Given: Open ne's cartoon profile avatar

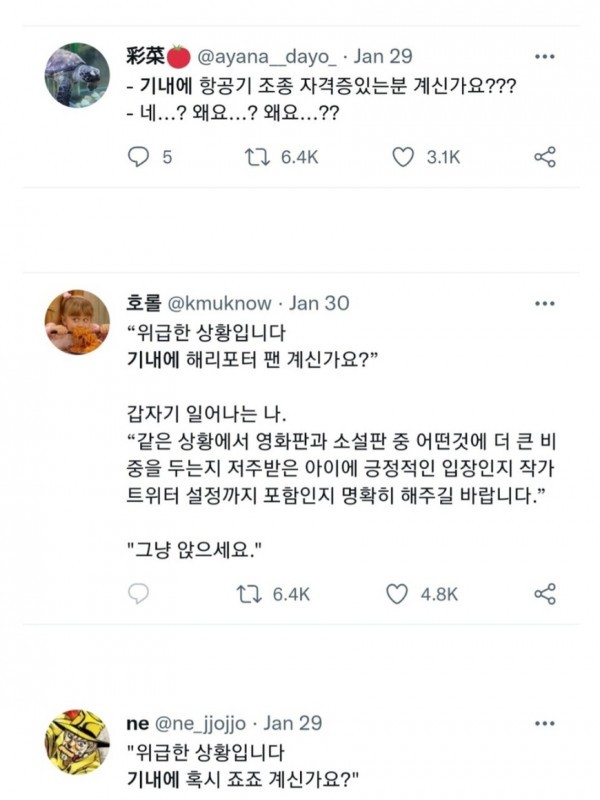Looking at the screenshot, I should [77, 742].
